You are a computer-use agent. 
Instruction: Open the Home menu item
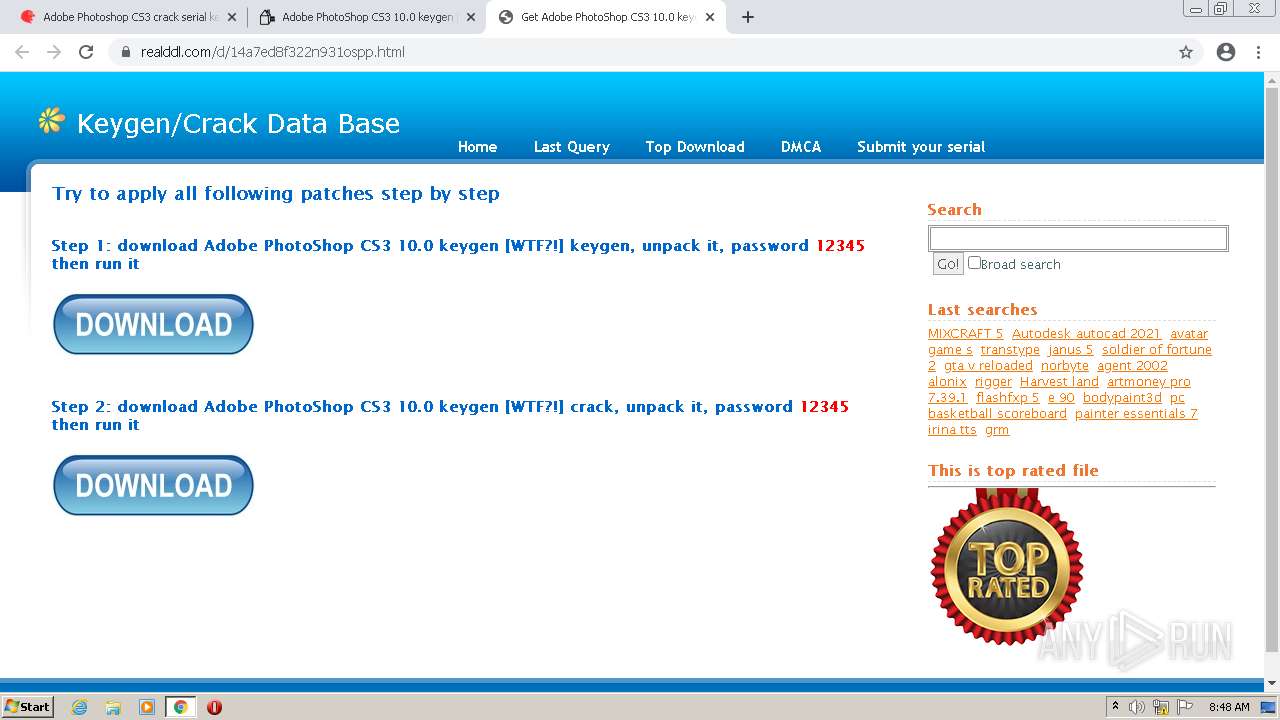(477, 147)
